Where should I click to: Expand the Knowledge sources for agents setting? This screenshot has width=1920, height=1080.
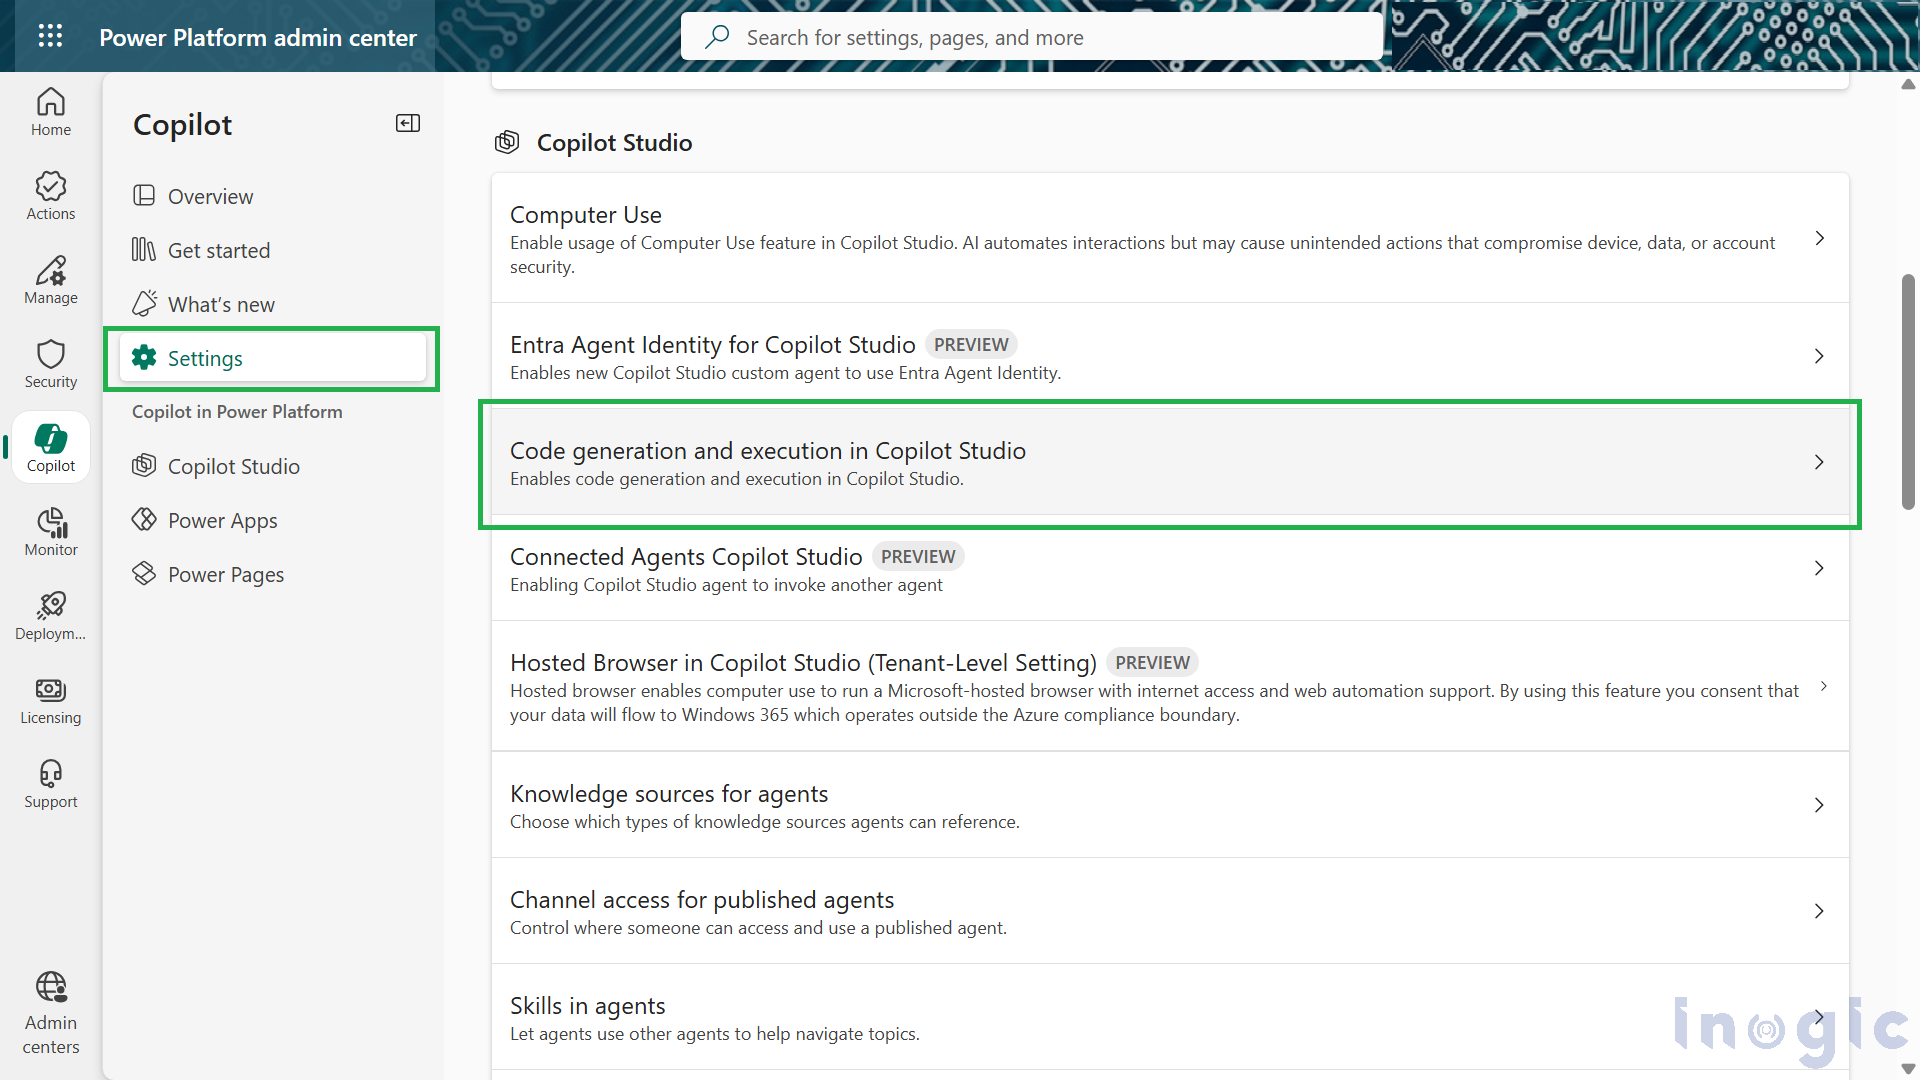(x=1819, y=805)
